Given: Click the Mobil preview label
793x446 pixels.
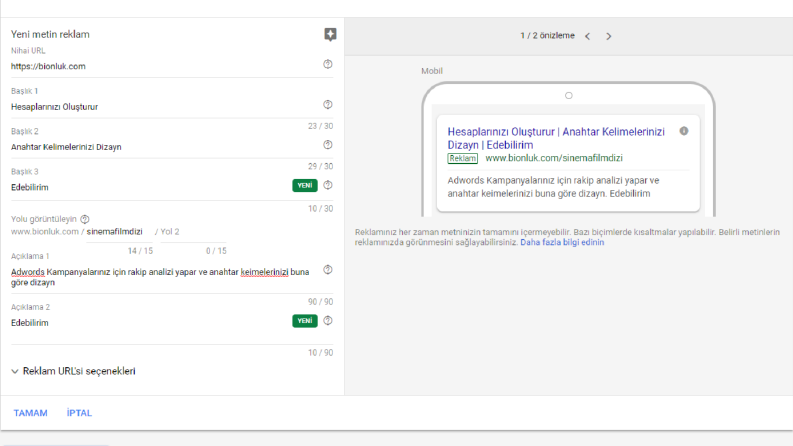Looking at the screenshot, I should click(x=432, y=71).
